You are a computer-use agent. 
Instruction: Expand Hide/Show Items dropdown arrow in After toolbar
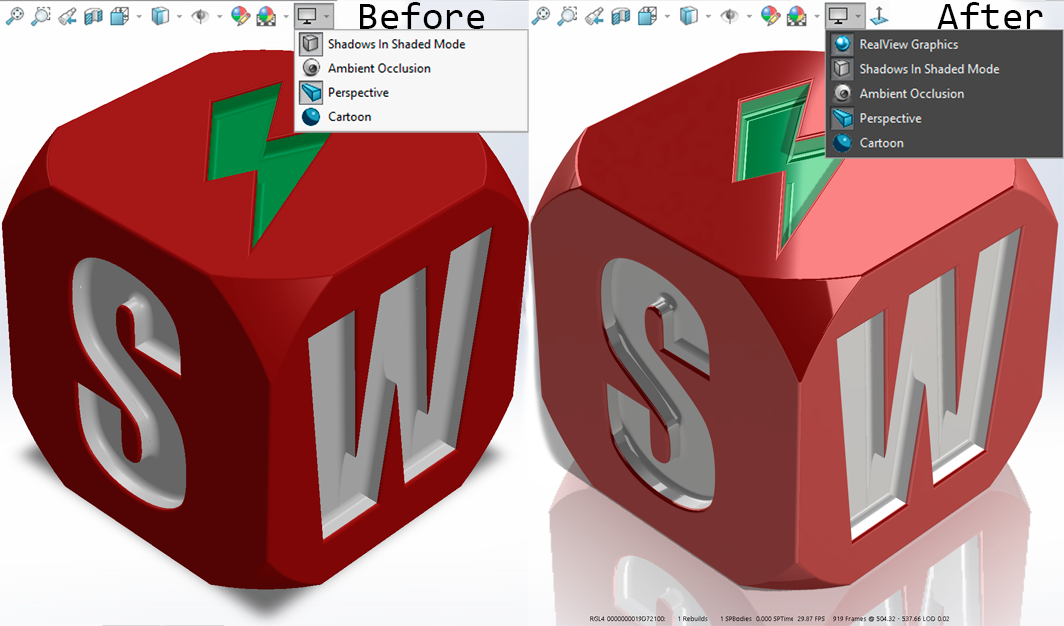[748, 16]
